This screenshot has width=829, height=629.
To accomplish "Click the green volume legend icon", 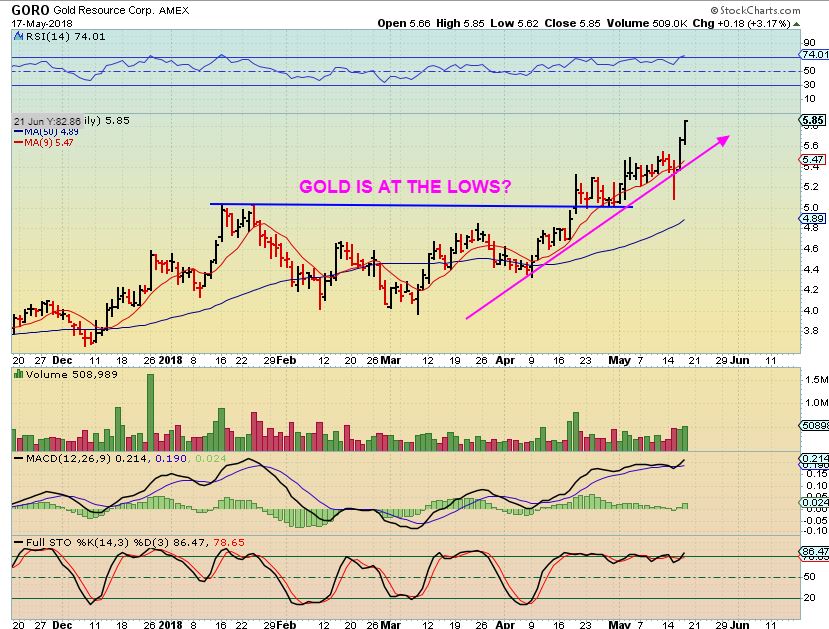I will click(19, 374).
